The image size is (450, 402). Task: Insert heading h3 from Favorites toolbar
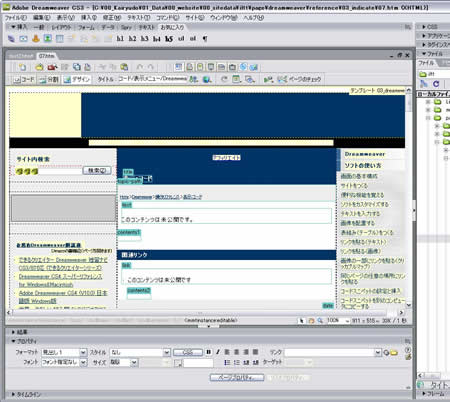pyautogui.click(x=144, y=39)
